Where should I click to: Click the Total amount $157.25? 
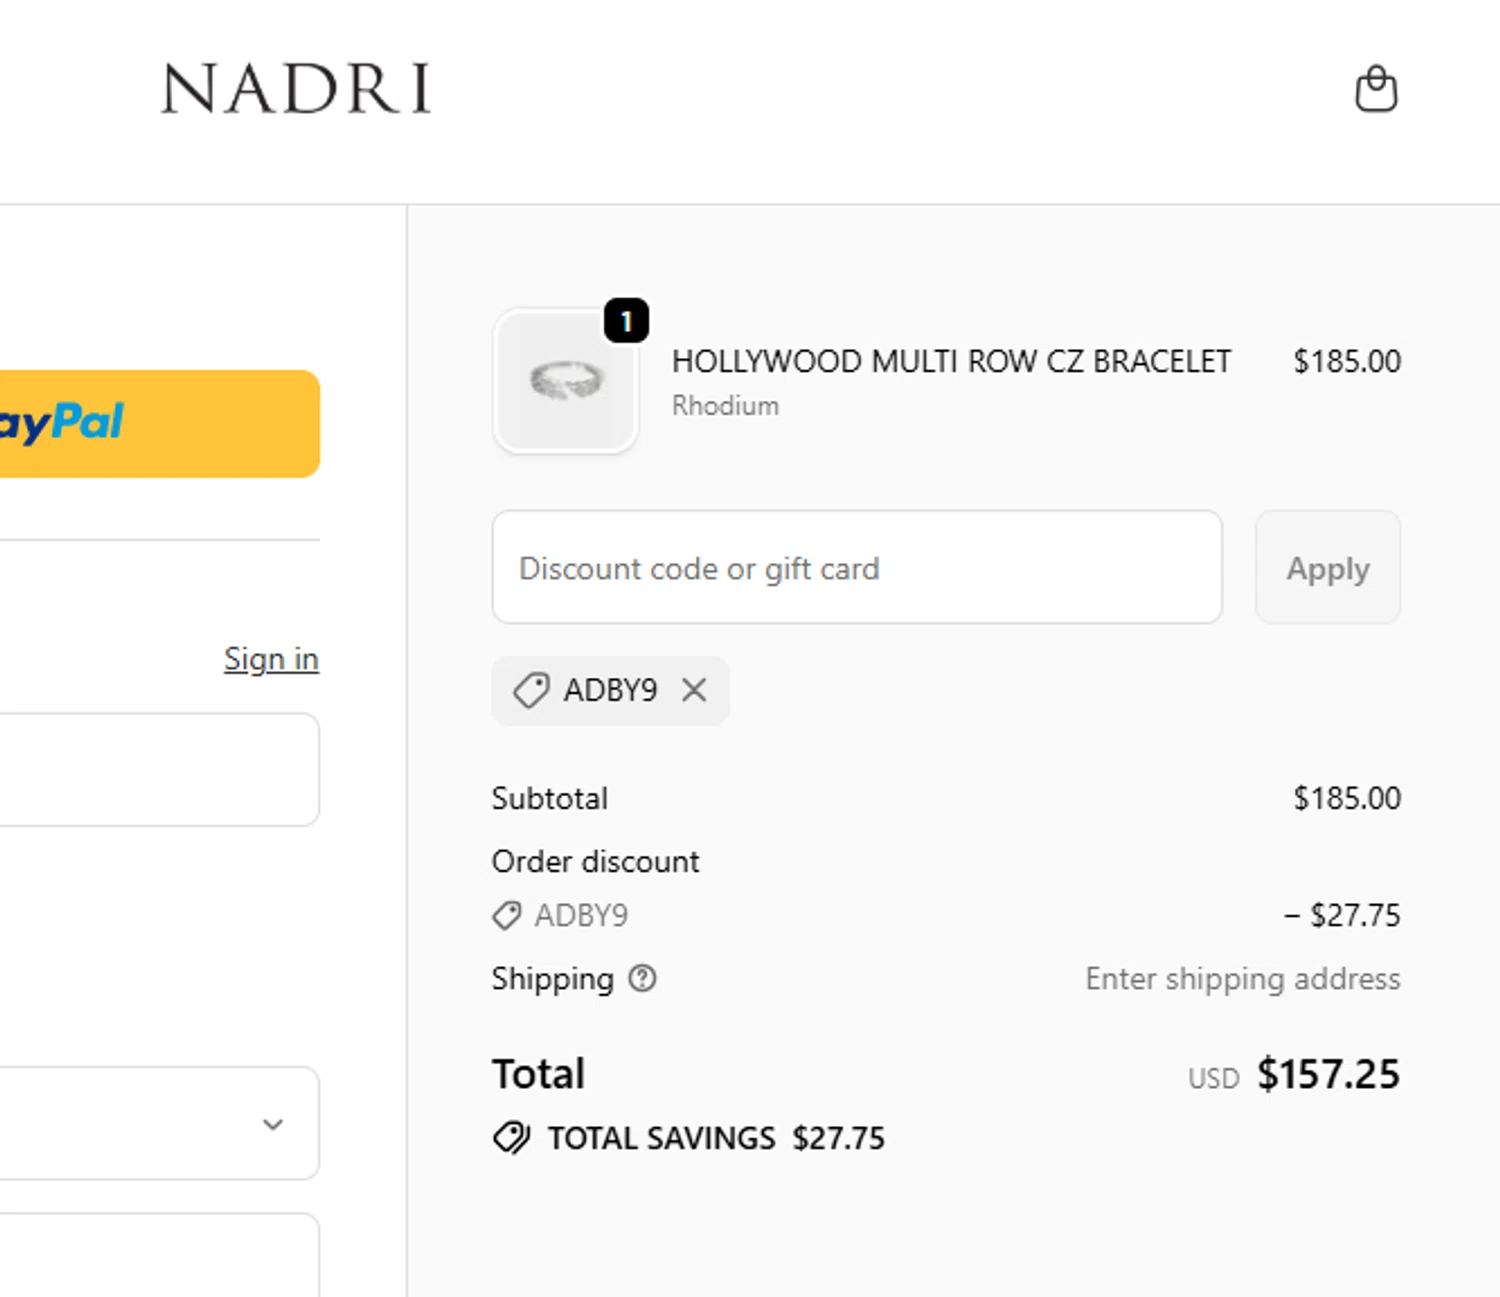click(1329, 1074)
